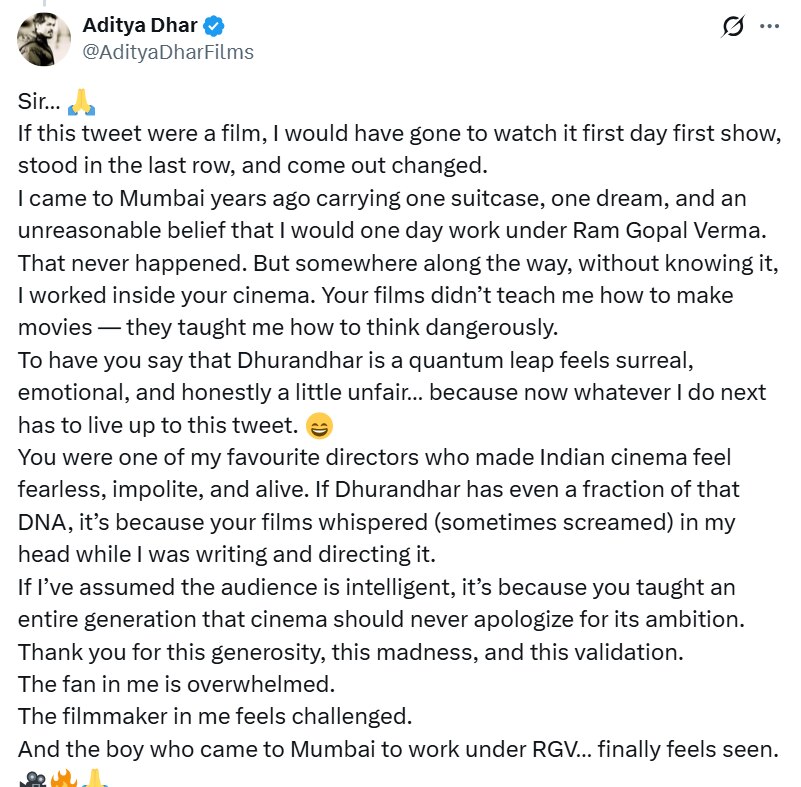Click the words "That never happened."
Viewport: 801px width, 787px height.
pyautogui.click(x=116, y=264)
